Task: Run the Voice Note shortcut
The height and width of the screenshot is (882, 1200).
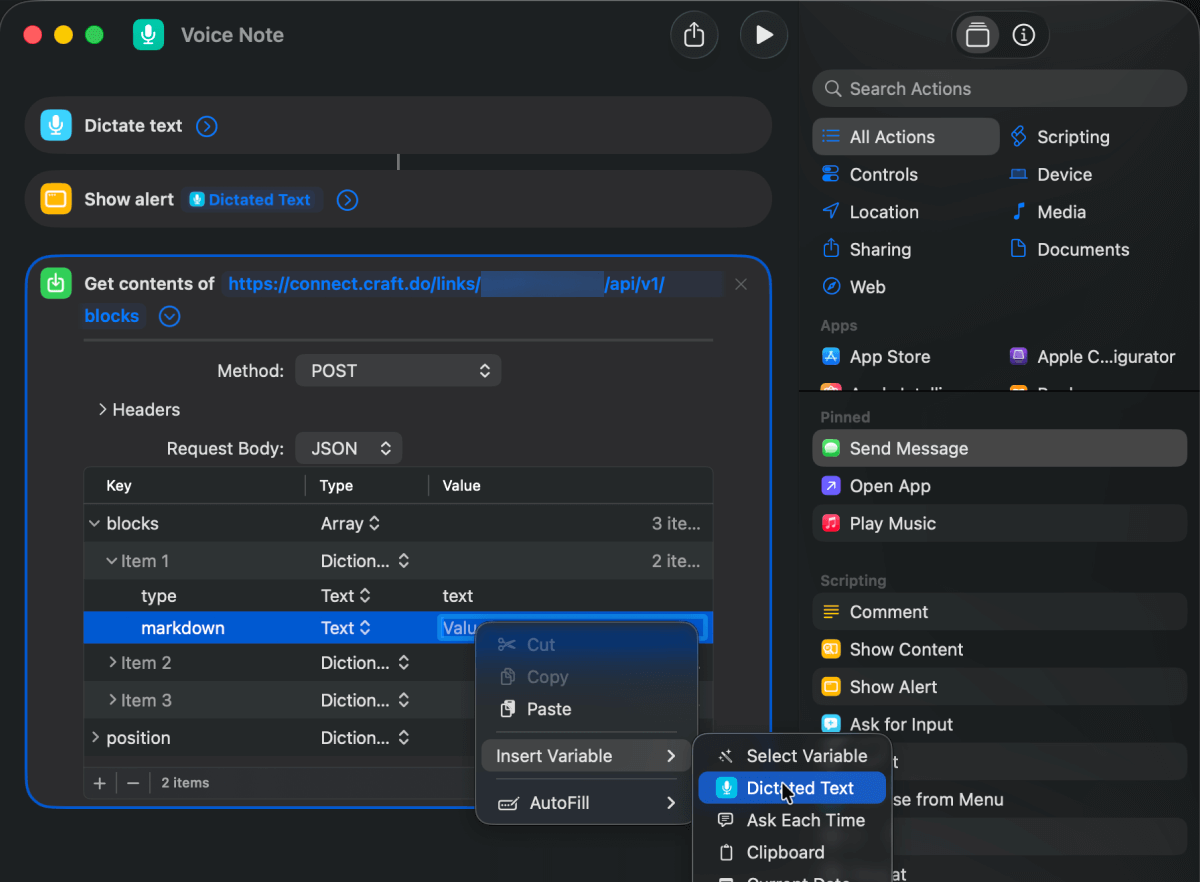Action: click(x=763, y=34)
